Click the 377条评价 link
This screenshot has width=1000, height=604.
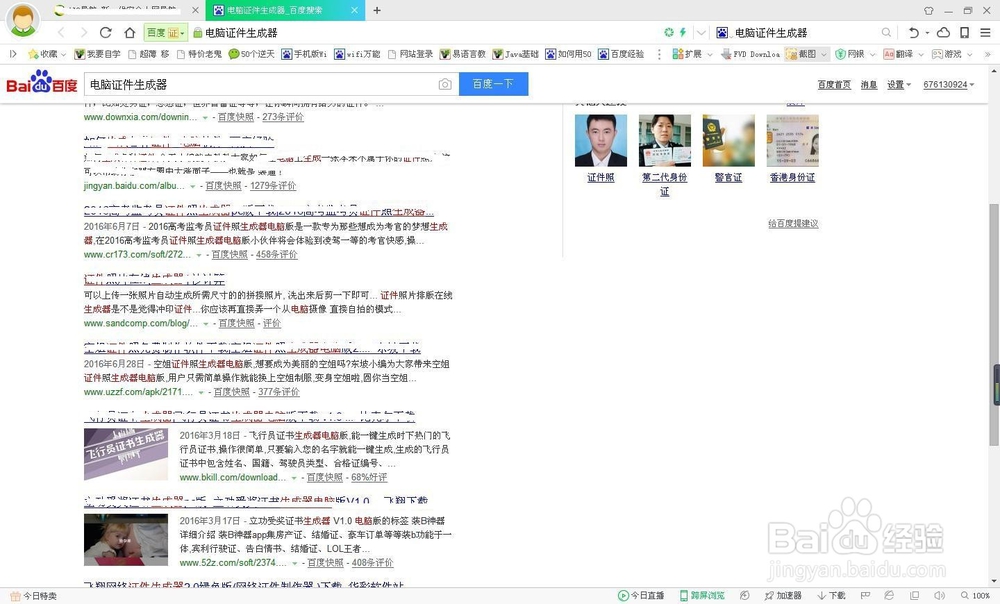pos(279,392)
